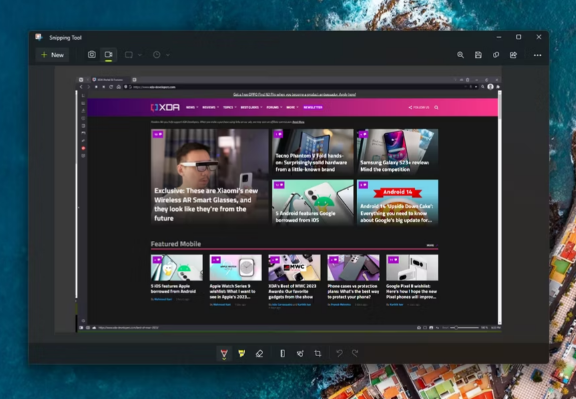Select the Eraser tool
The height and width of the screenshot is (399, 576).
pyautogui.click(x=259, y=353)
